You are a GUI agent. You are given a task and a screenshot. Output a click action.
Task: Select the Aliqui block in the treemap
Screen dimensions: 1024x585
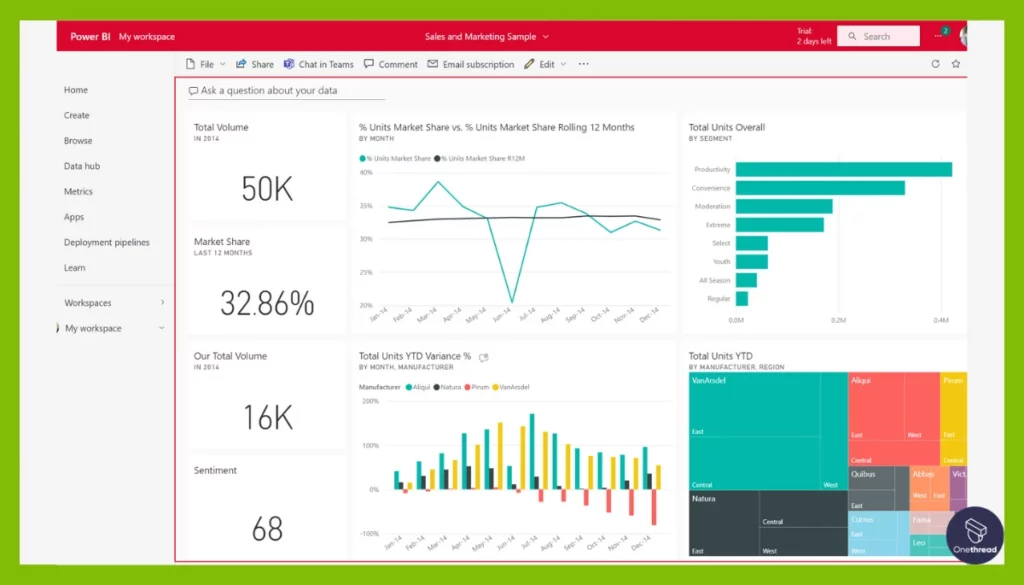893,419
